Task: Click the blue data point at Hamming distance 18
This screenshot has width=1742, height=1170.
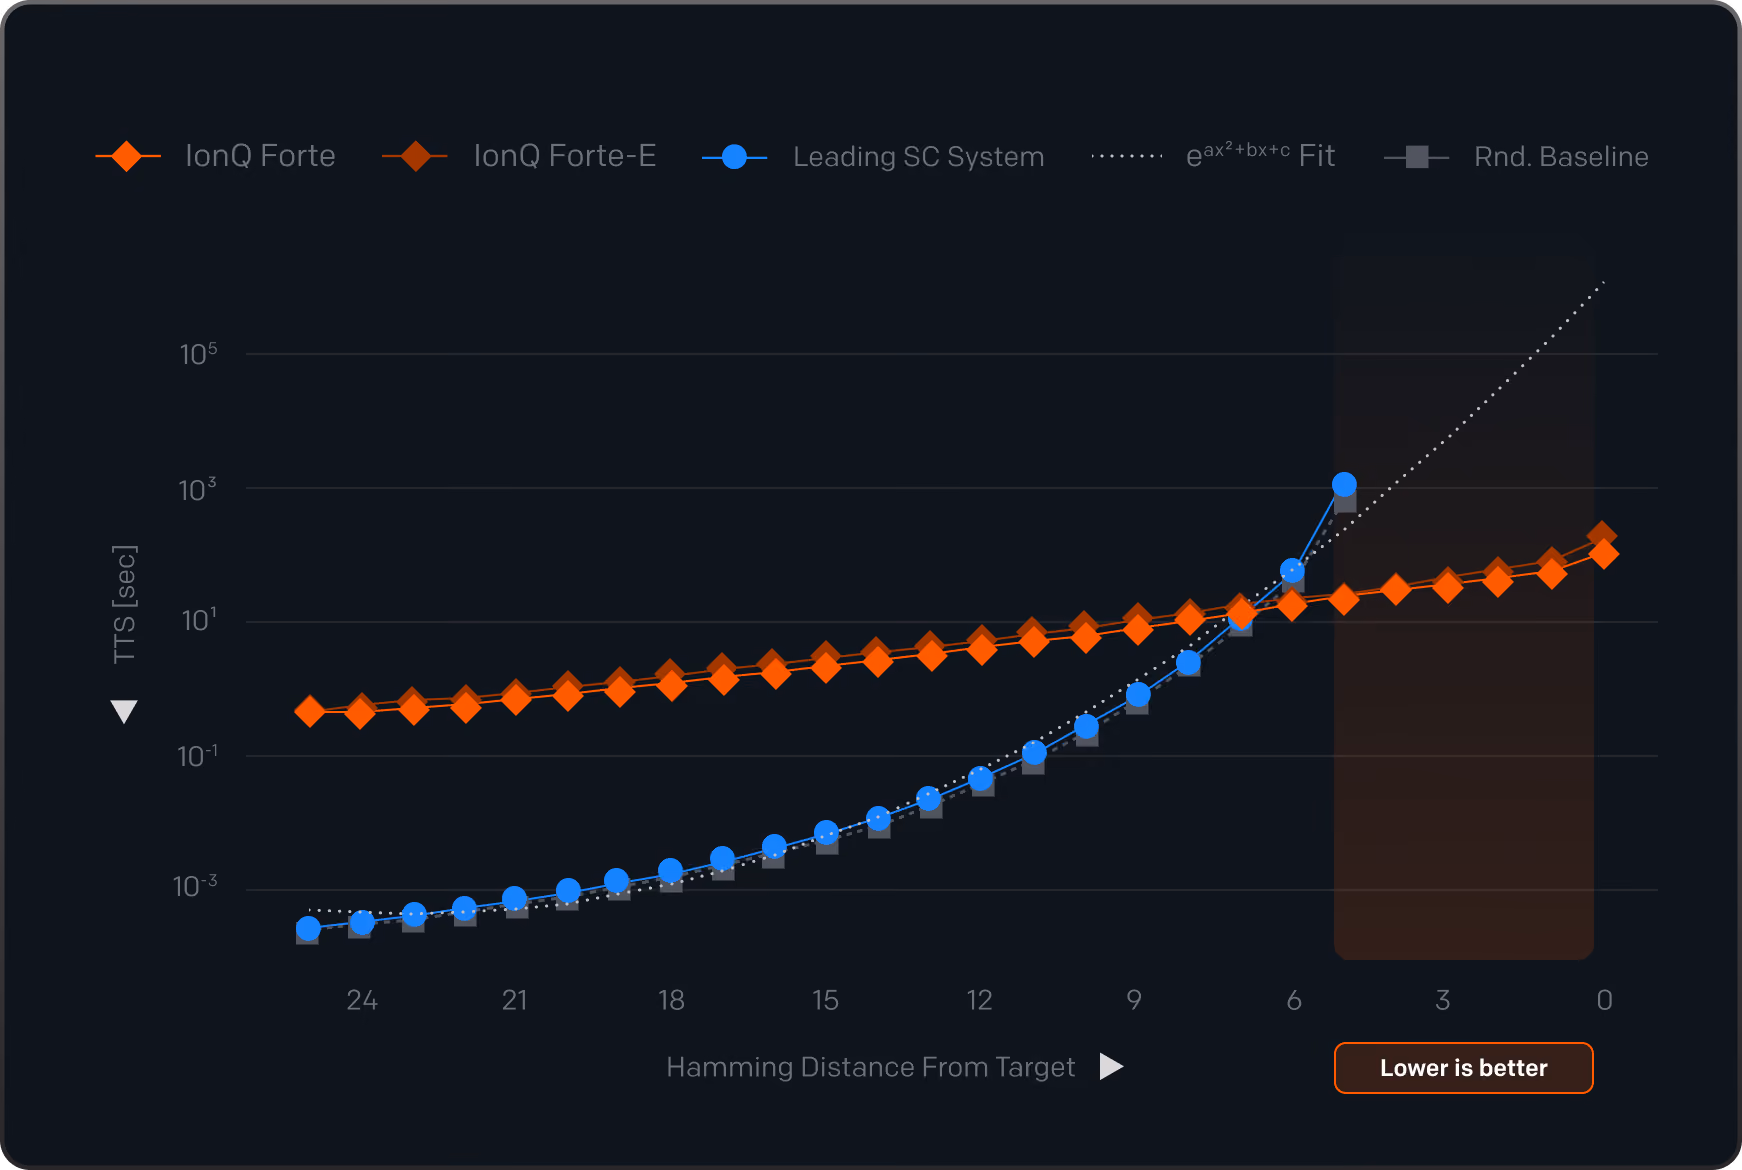Action: (x=670, y=871)
